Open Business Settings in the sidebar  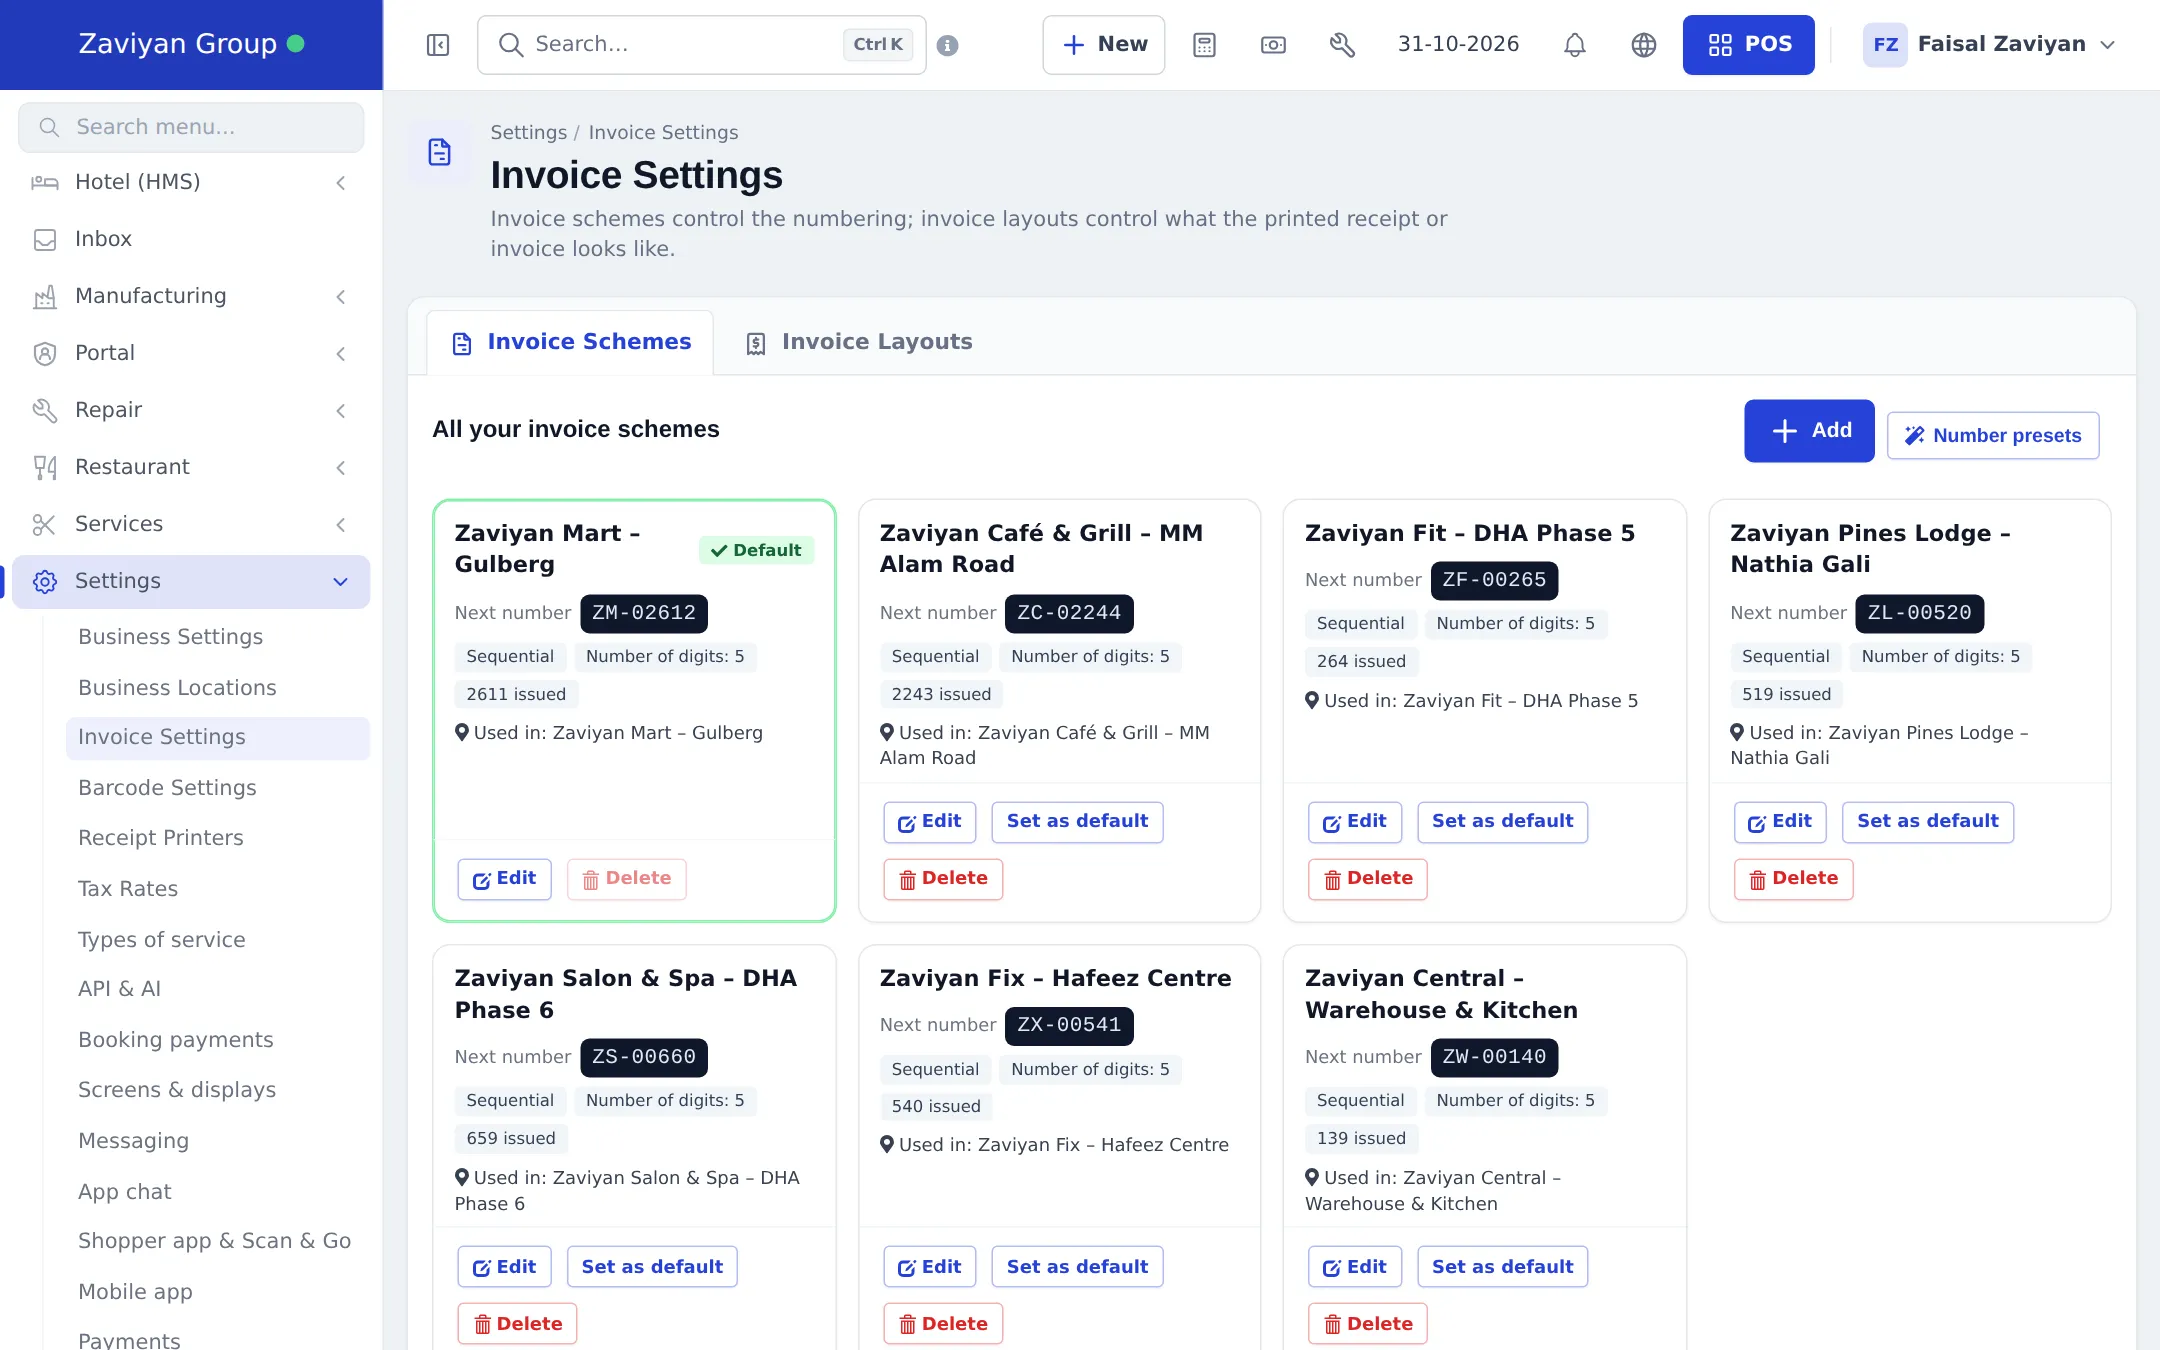(171, 637)
